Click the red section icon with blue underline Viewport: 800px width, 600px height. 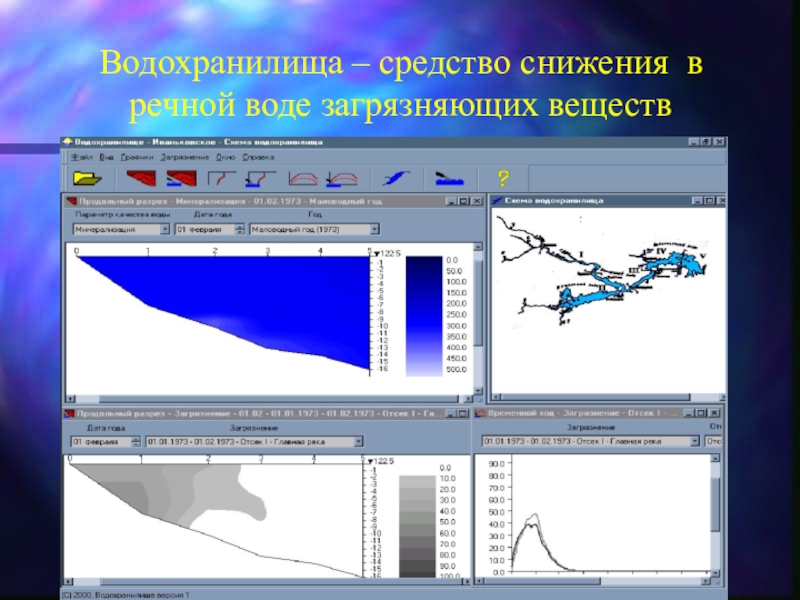182,179
